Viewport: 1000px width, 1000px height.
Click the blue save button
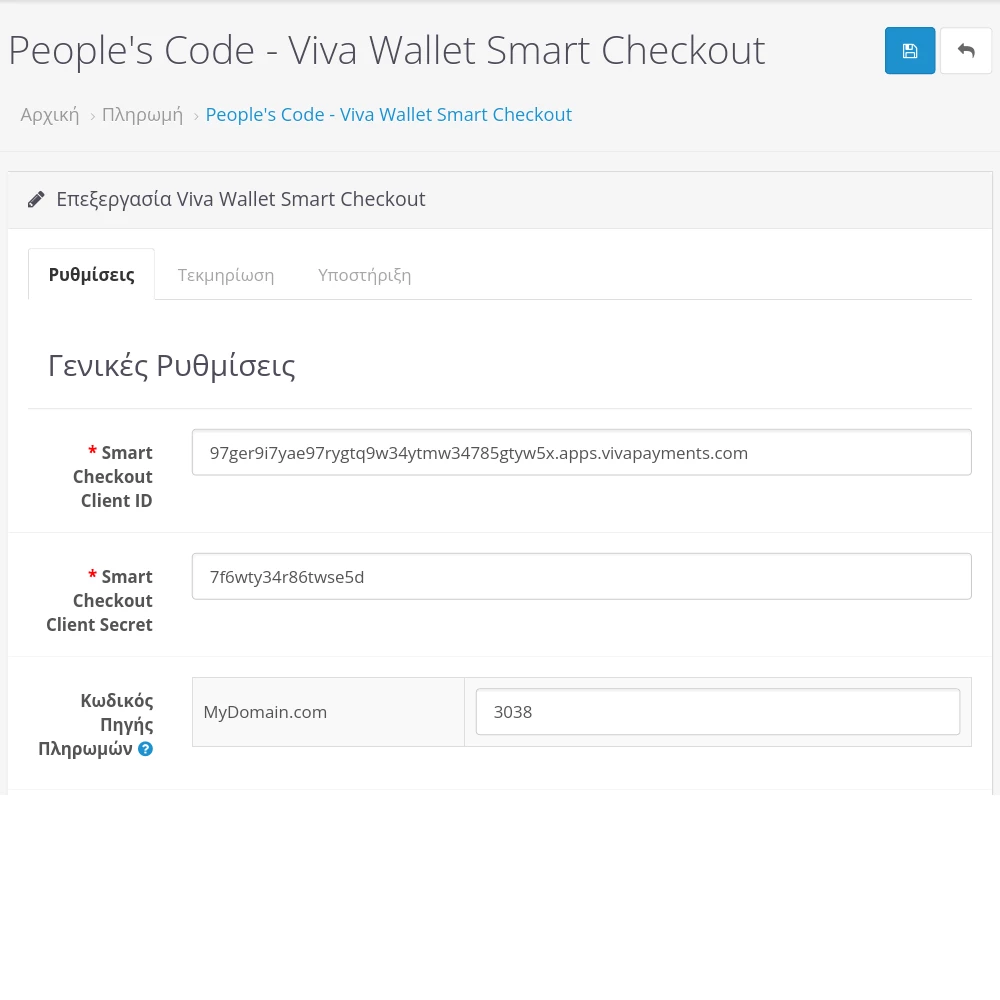click(910, 51)
